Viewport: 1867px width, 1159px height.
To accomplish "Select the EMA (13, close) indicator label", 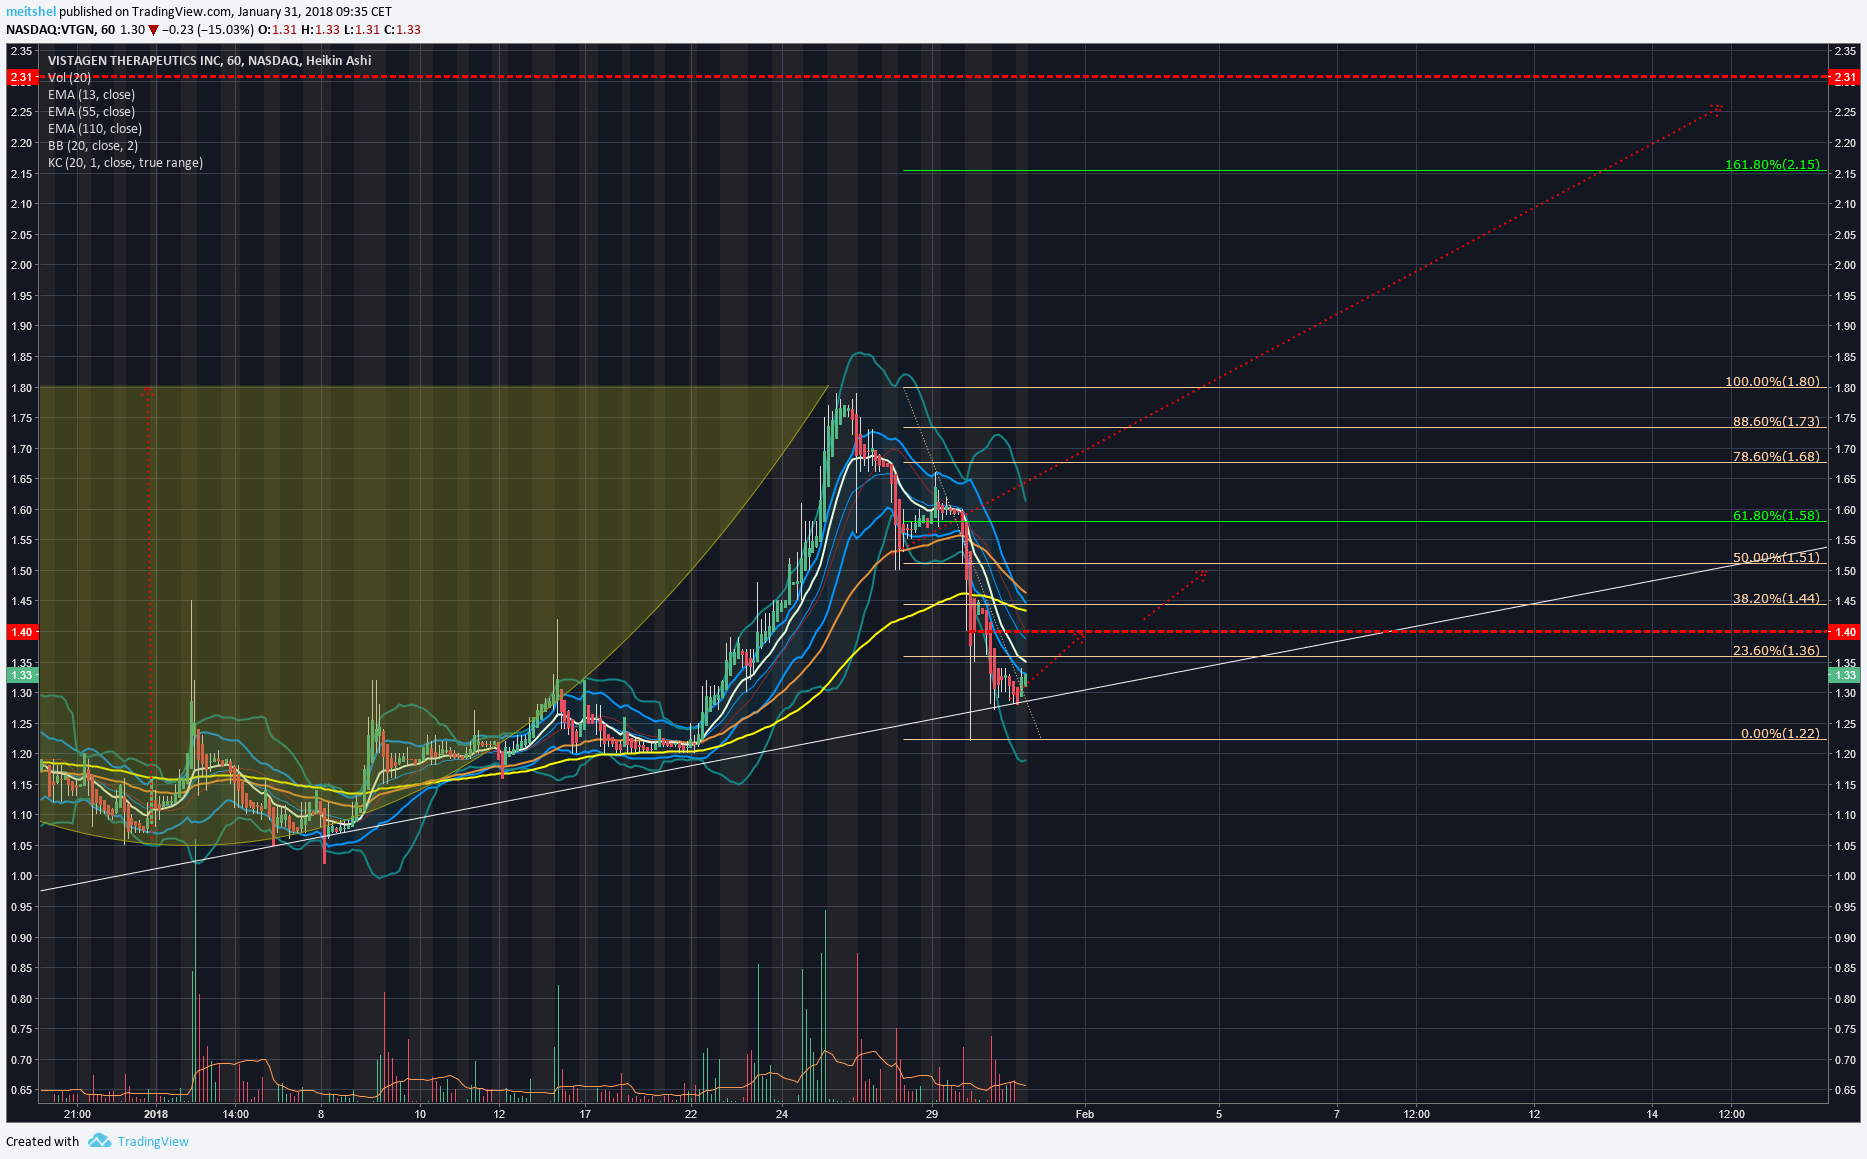I will pyautogui.click(x=91, y=95).
